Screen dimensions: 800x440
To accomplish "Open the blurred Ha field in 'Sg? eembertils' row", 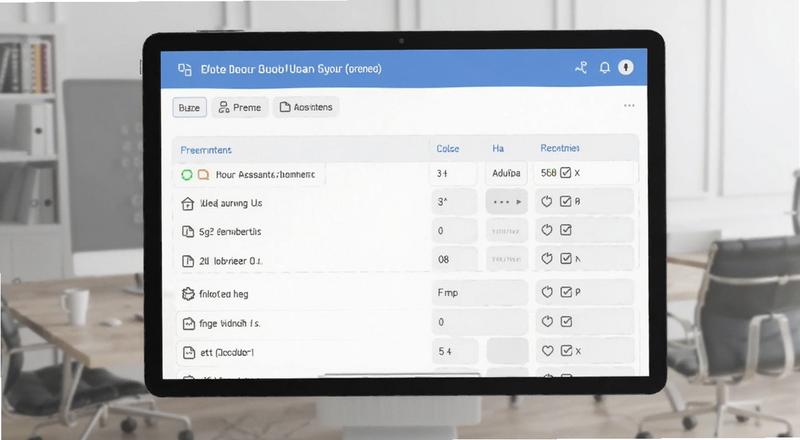I will [507, 231].
